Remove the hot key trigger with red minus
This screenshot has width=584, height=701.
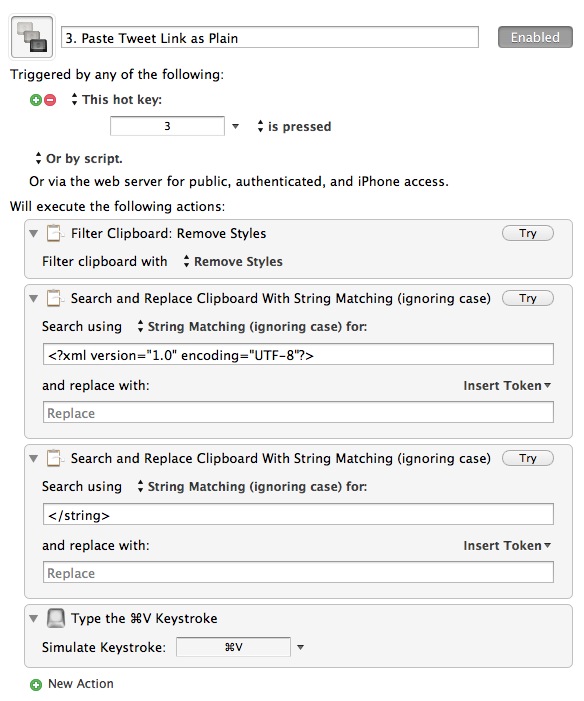tap(50, 100)
